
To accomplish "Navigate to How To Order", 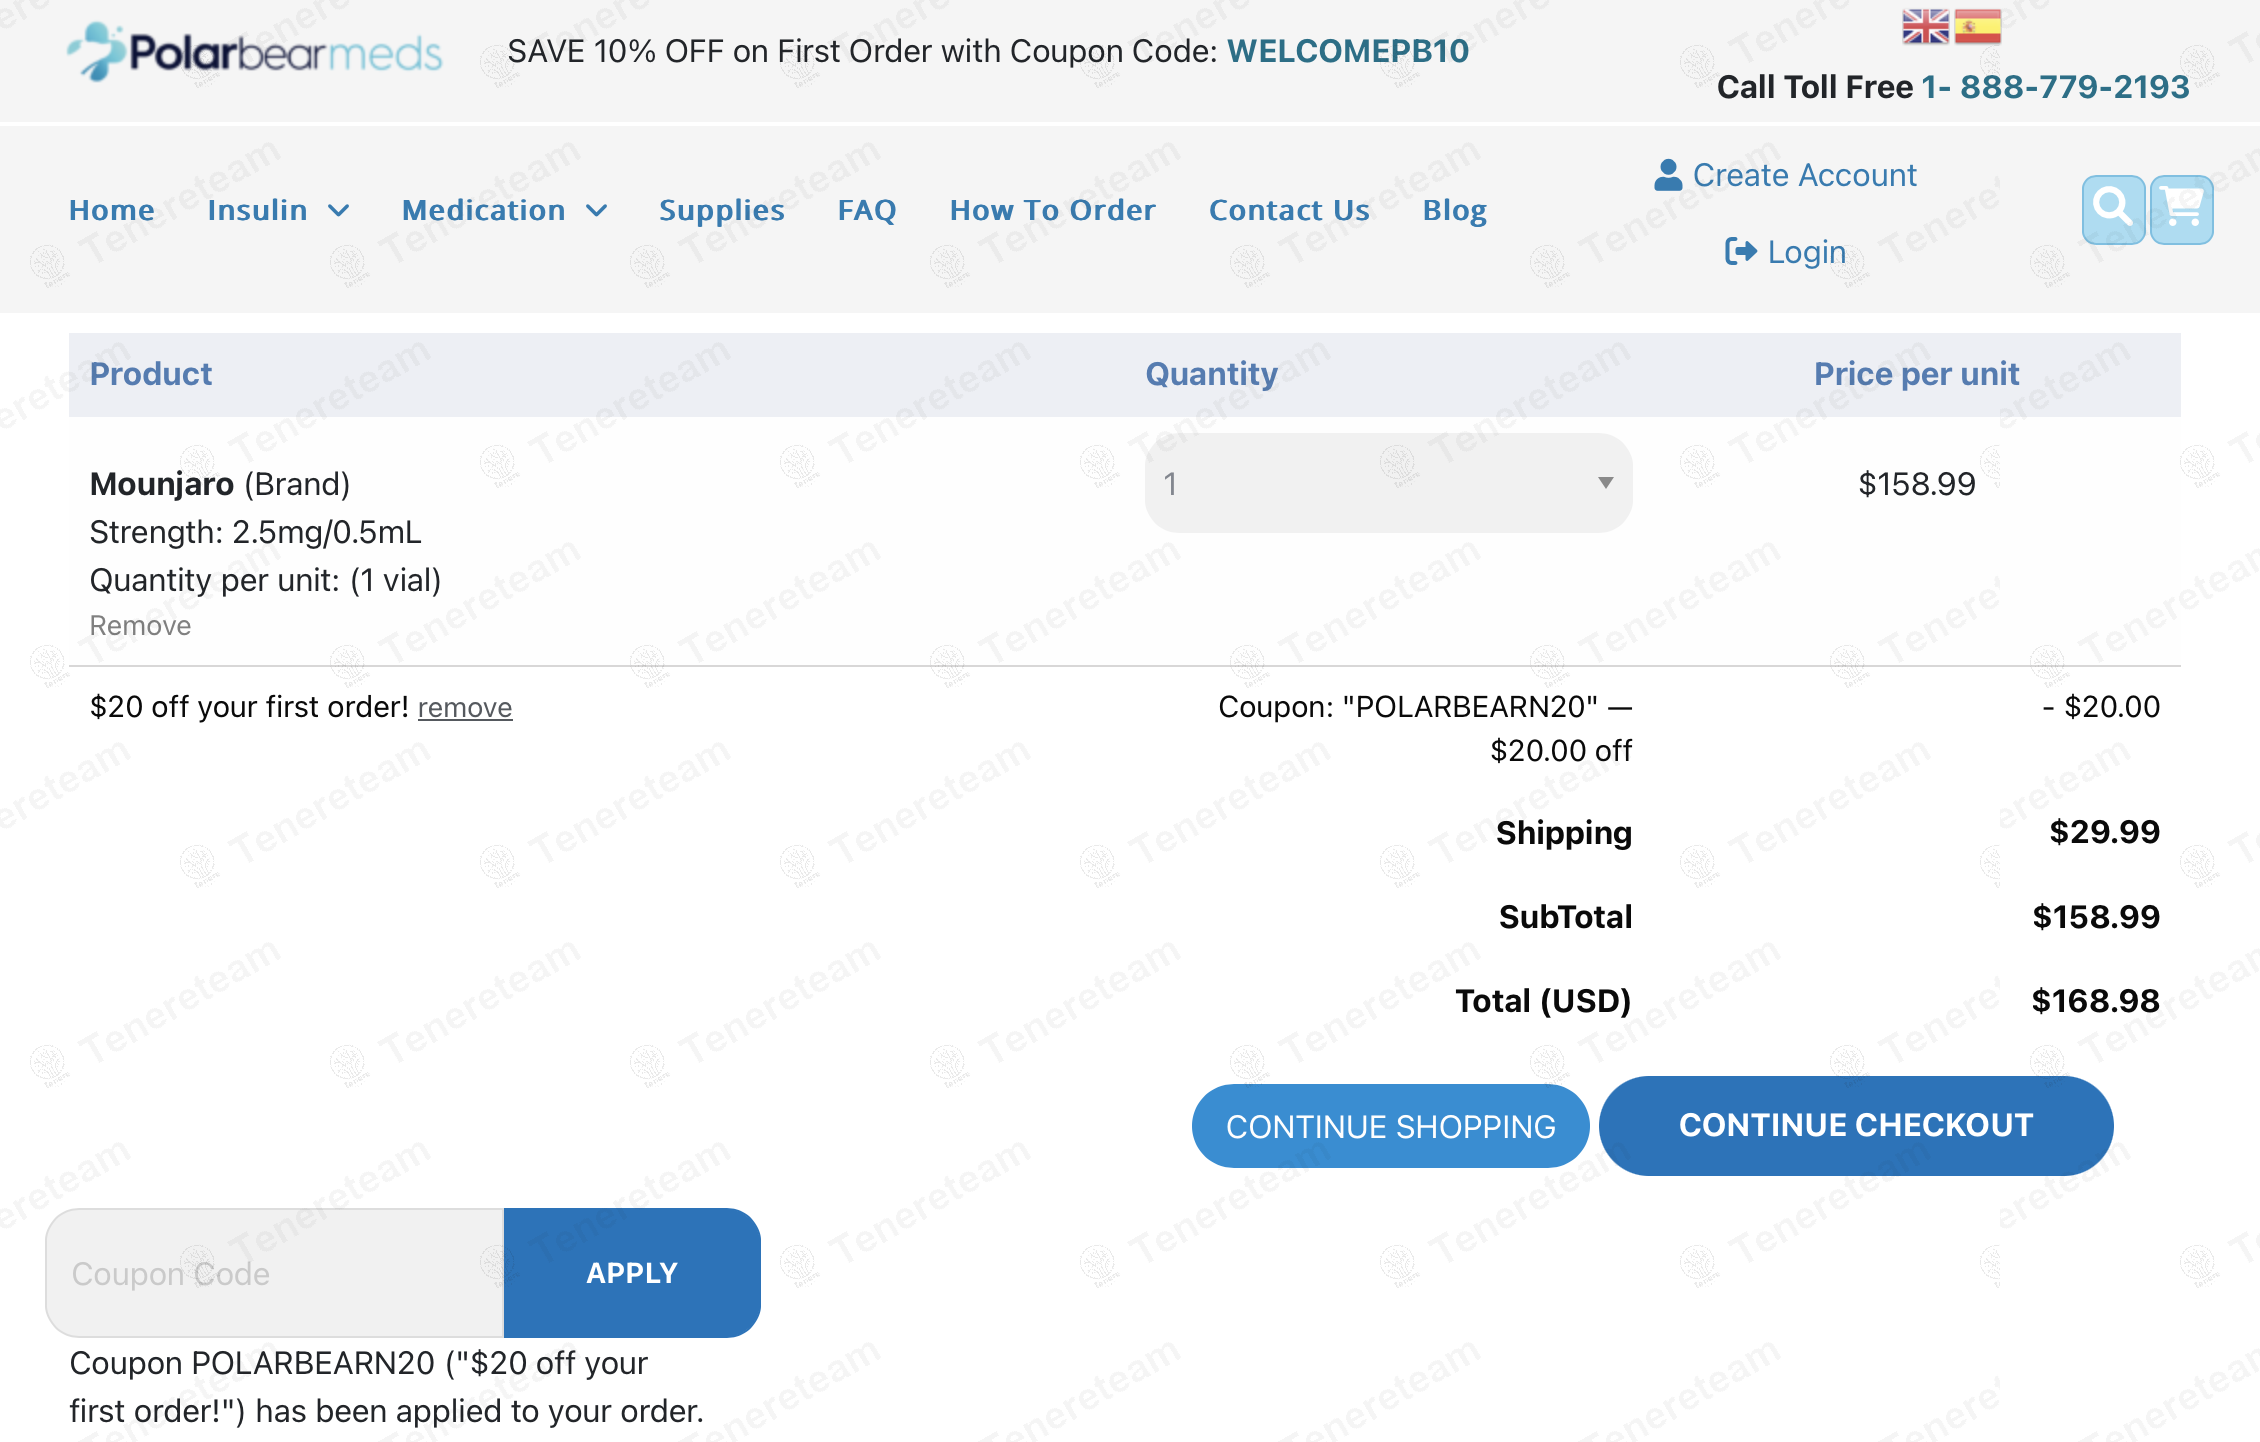I will coord(1052,210).
